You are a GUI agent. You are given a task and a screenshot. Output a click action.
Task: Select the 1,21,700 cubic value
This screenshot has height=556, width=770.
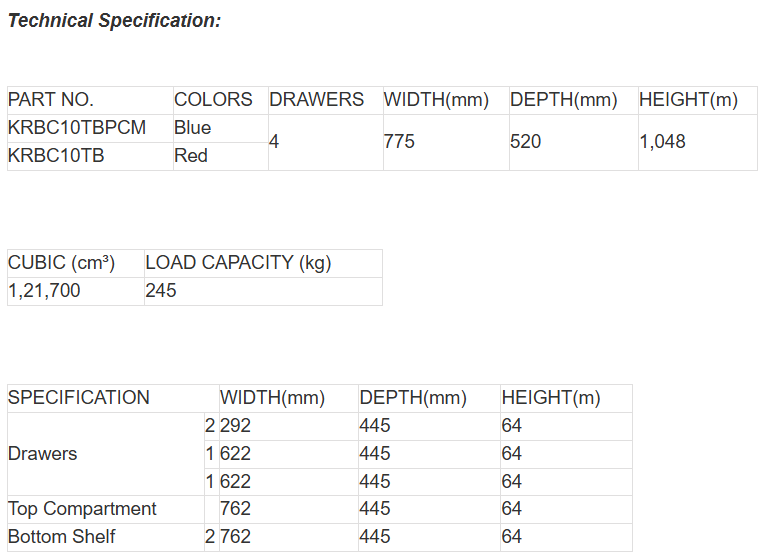pos(44,291)
